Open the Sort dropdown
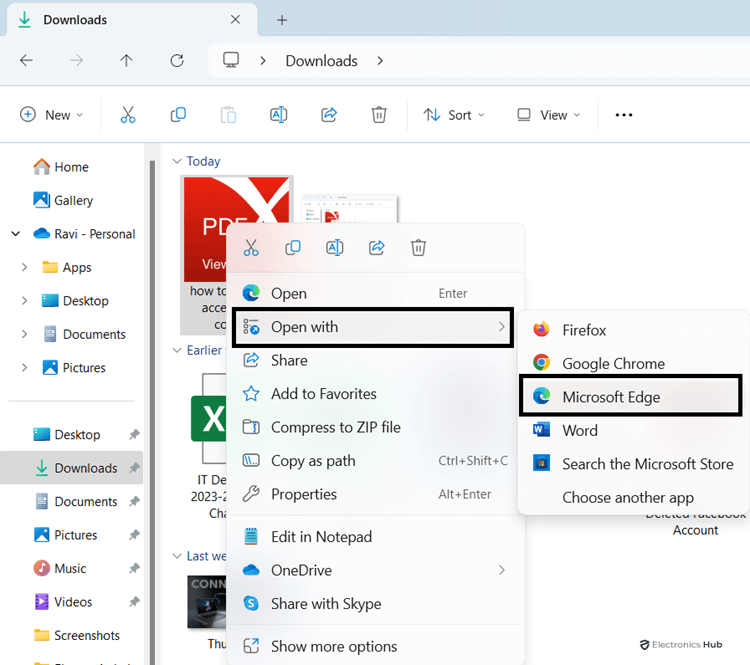The width and height of the screenshot is (750, 665). [x=454, y=115]
